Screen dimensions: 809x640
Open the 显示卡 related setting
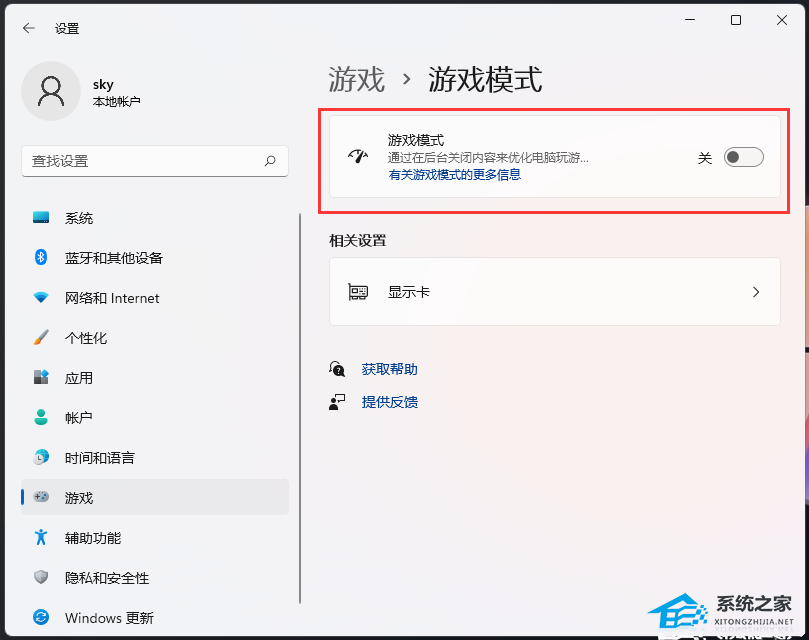click(x=555, y=292)
